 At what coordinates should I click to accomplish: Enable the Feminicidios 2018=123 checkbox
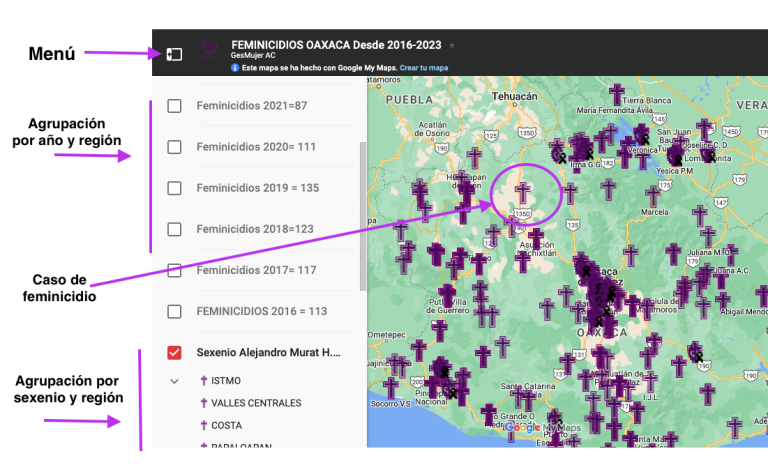[x=174, y=229]
